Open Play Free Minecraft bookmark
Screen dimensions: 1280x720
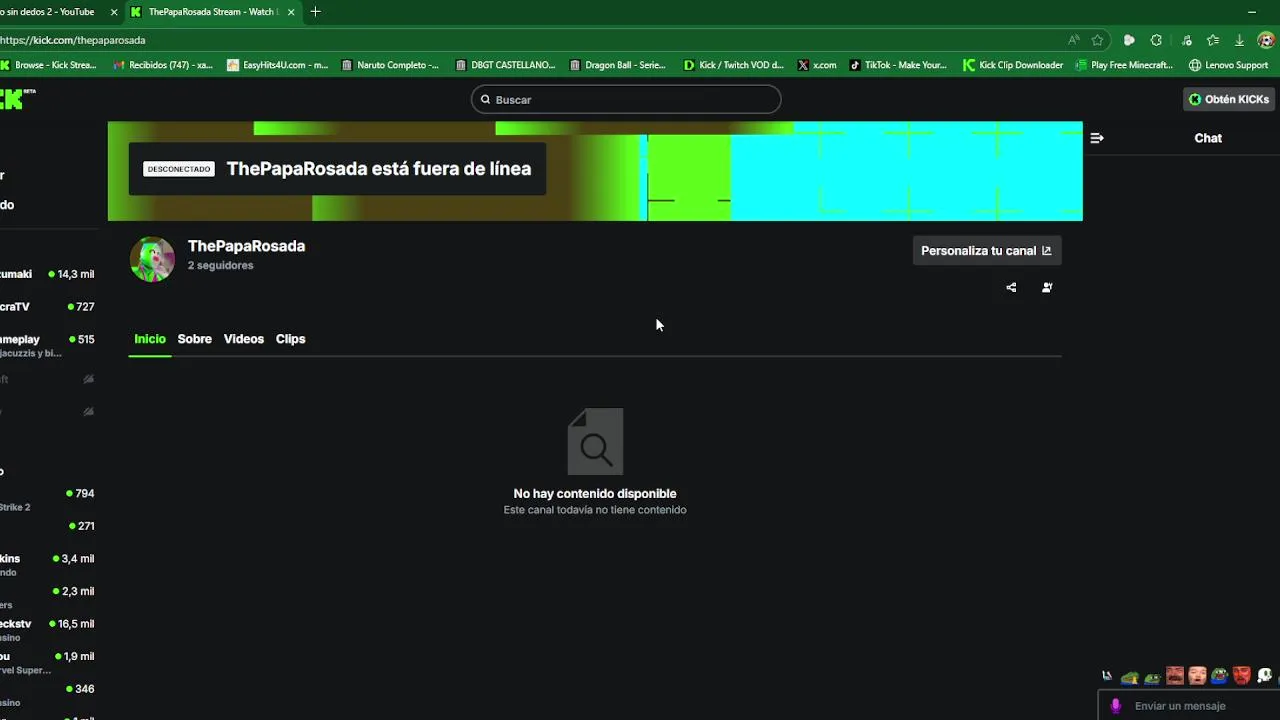pyautogui.click(x=1124, y=65)
